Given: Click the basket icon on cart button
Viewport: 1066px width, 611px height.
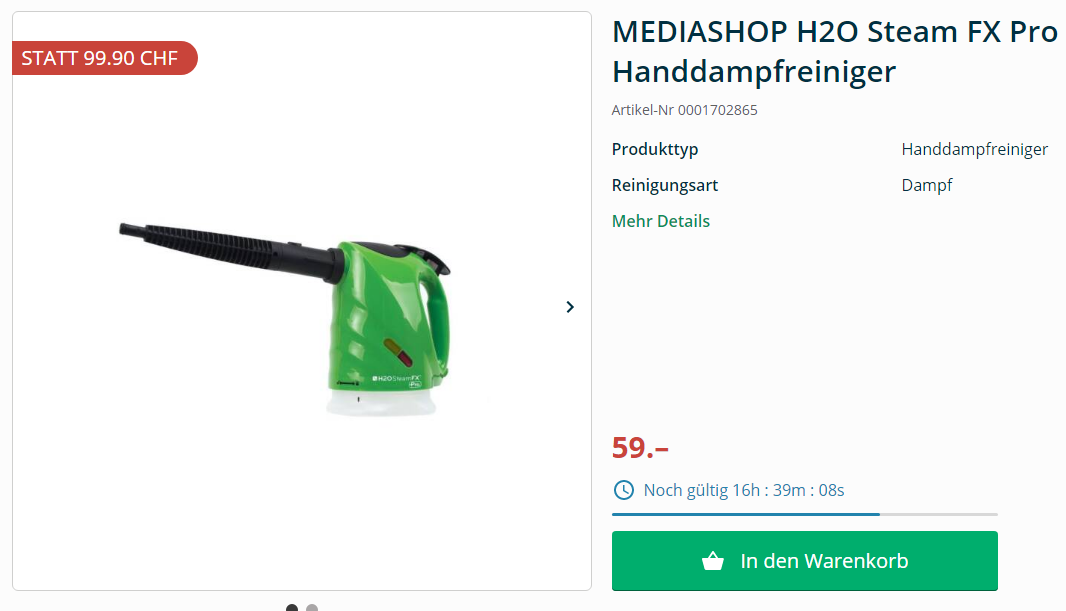Looking at the screenshot, I should pyautogui.click(x=712, y=561).
